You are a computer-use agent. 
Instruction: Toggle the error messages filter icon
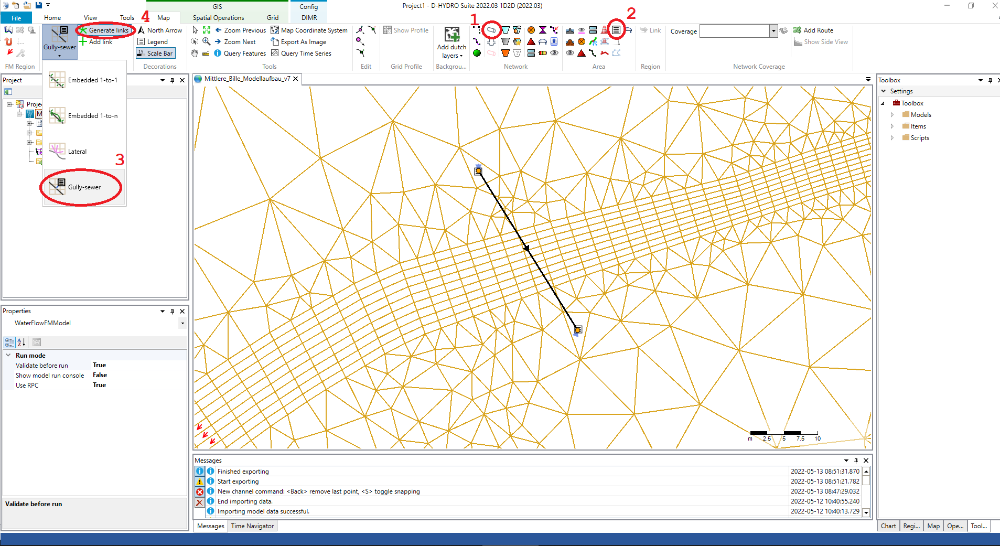200,492
